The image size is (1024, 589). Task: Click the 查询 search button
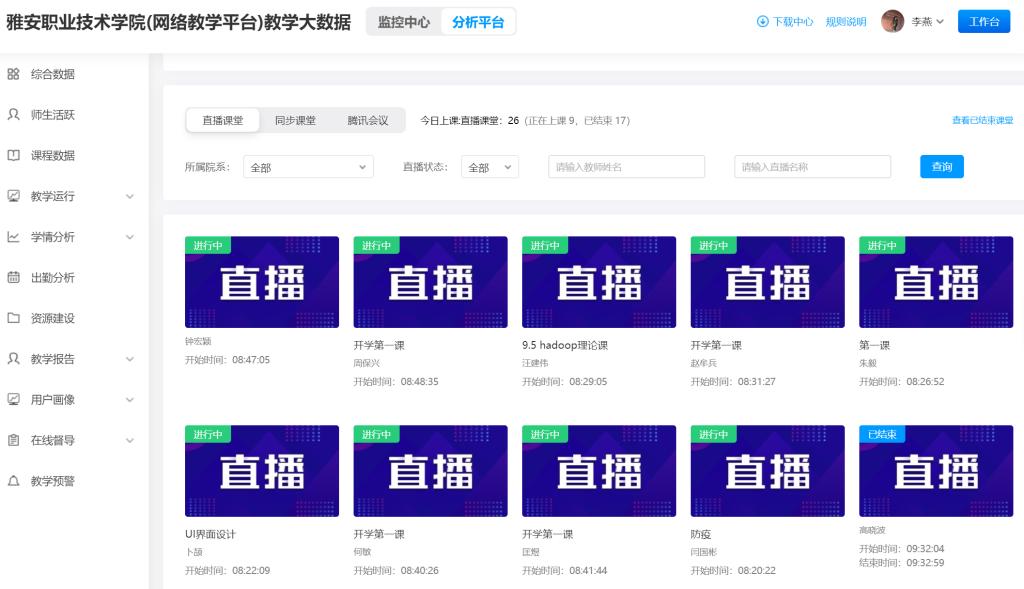(941, 167)
